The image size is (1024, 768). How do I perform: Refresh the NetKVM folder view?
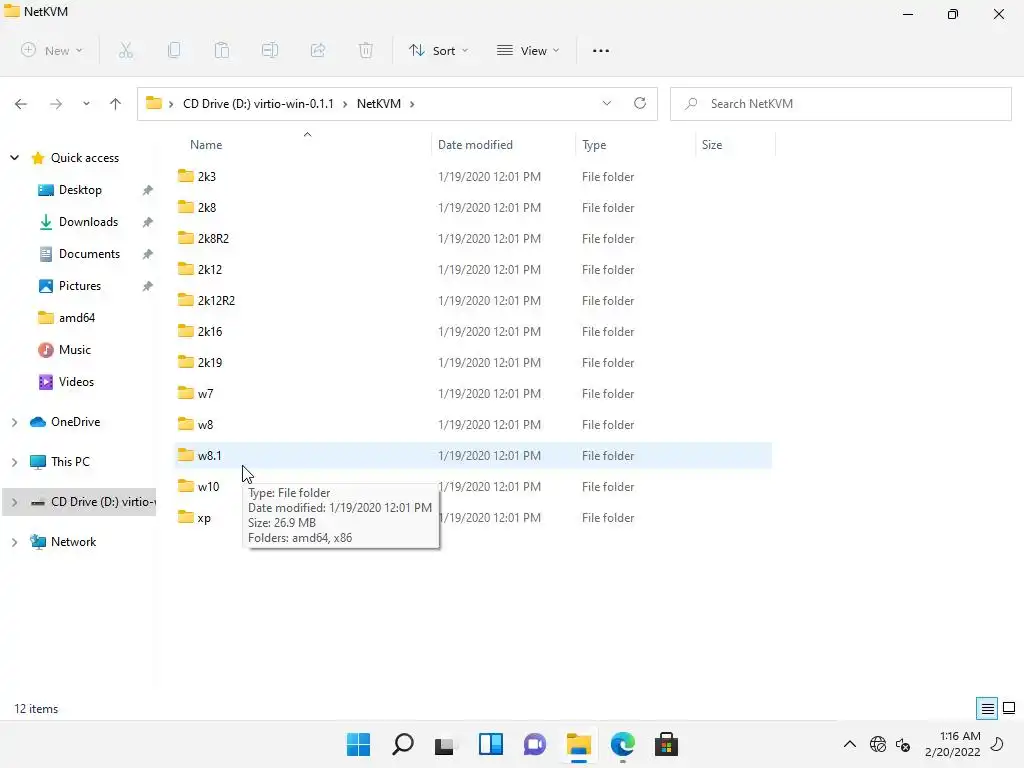tap(640, 103)
